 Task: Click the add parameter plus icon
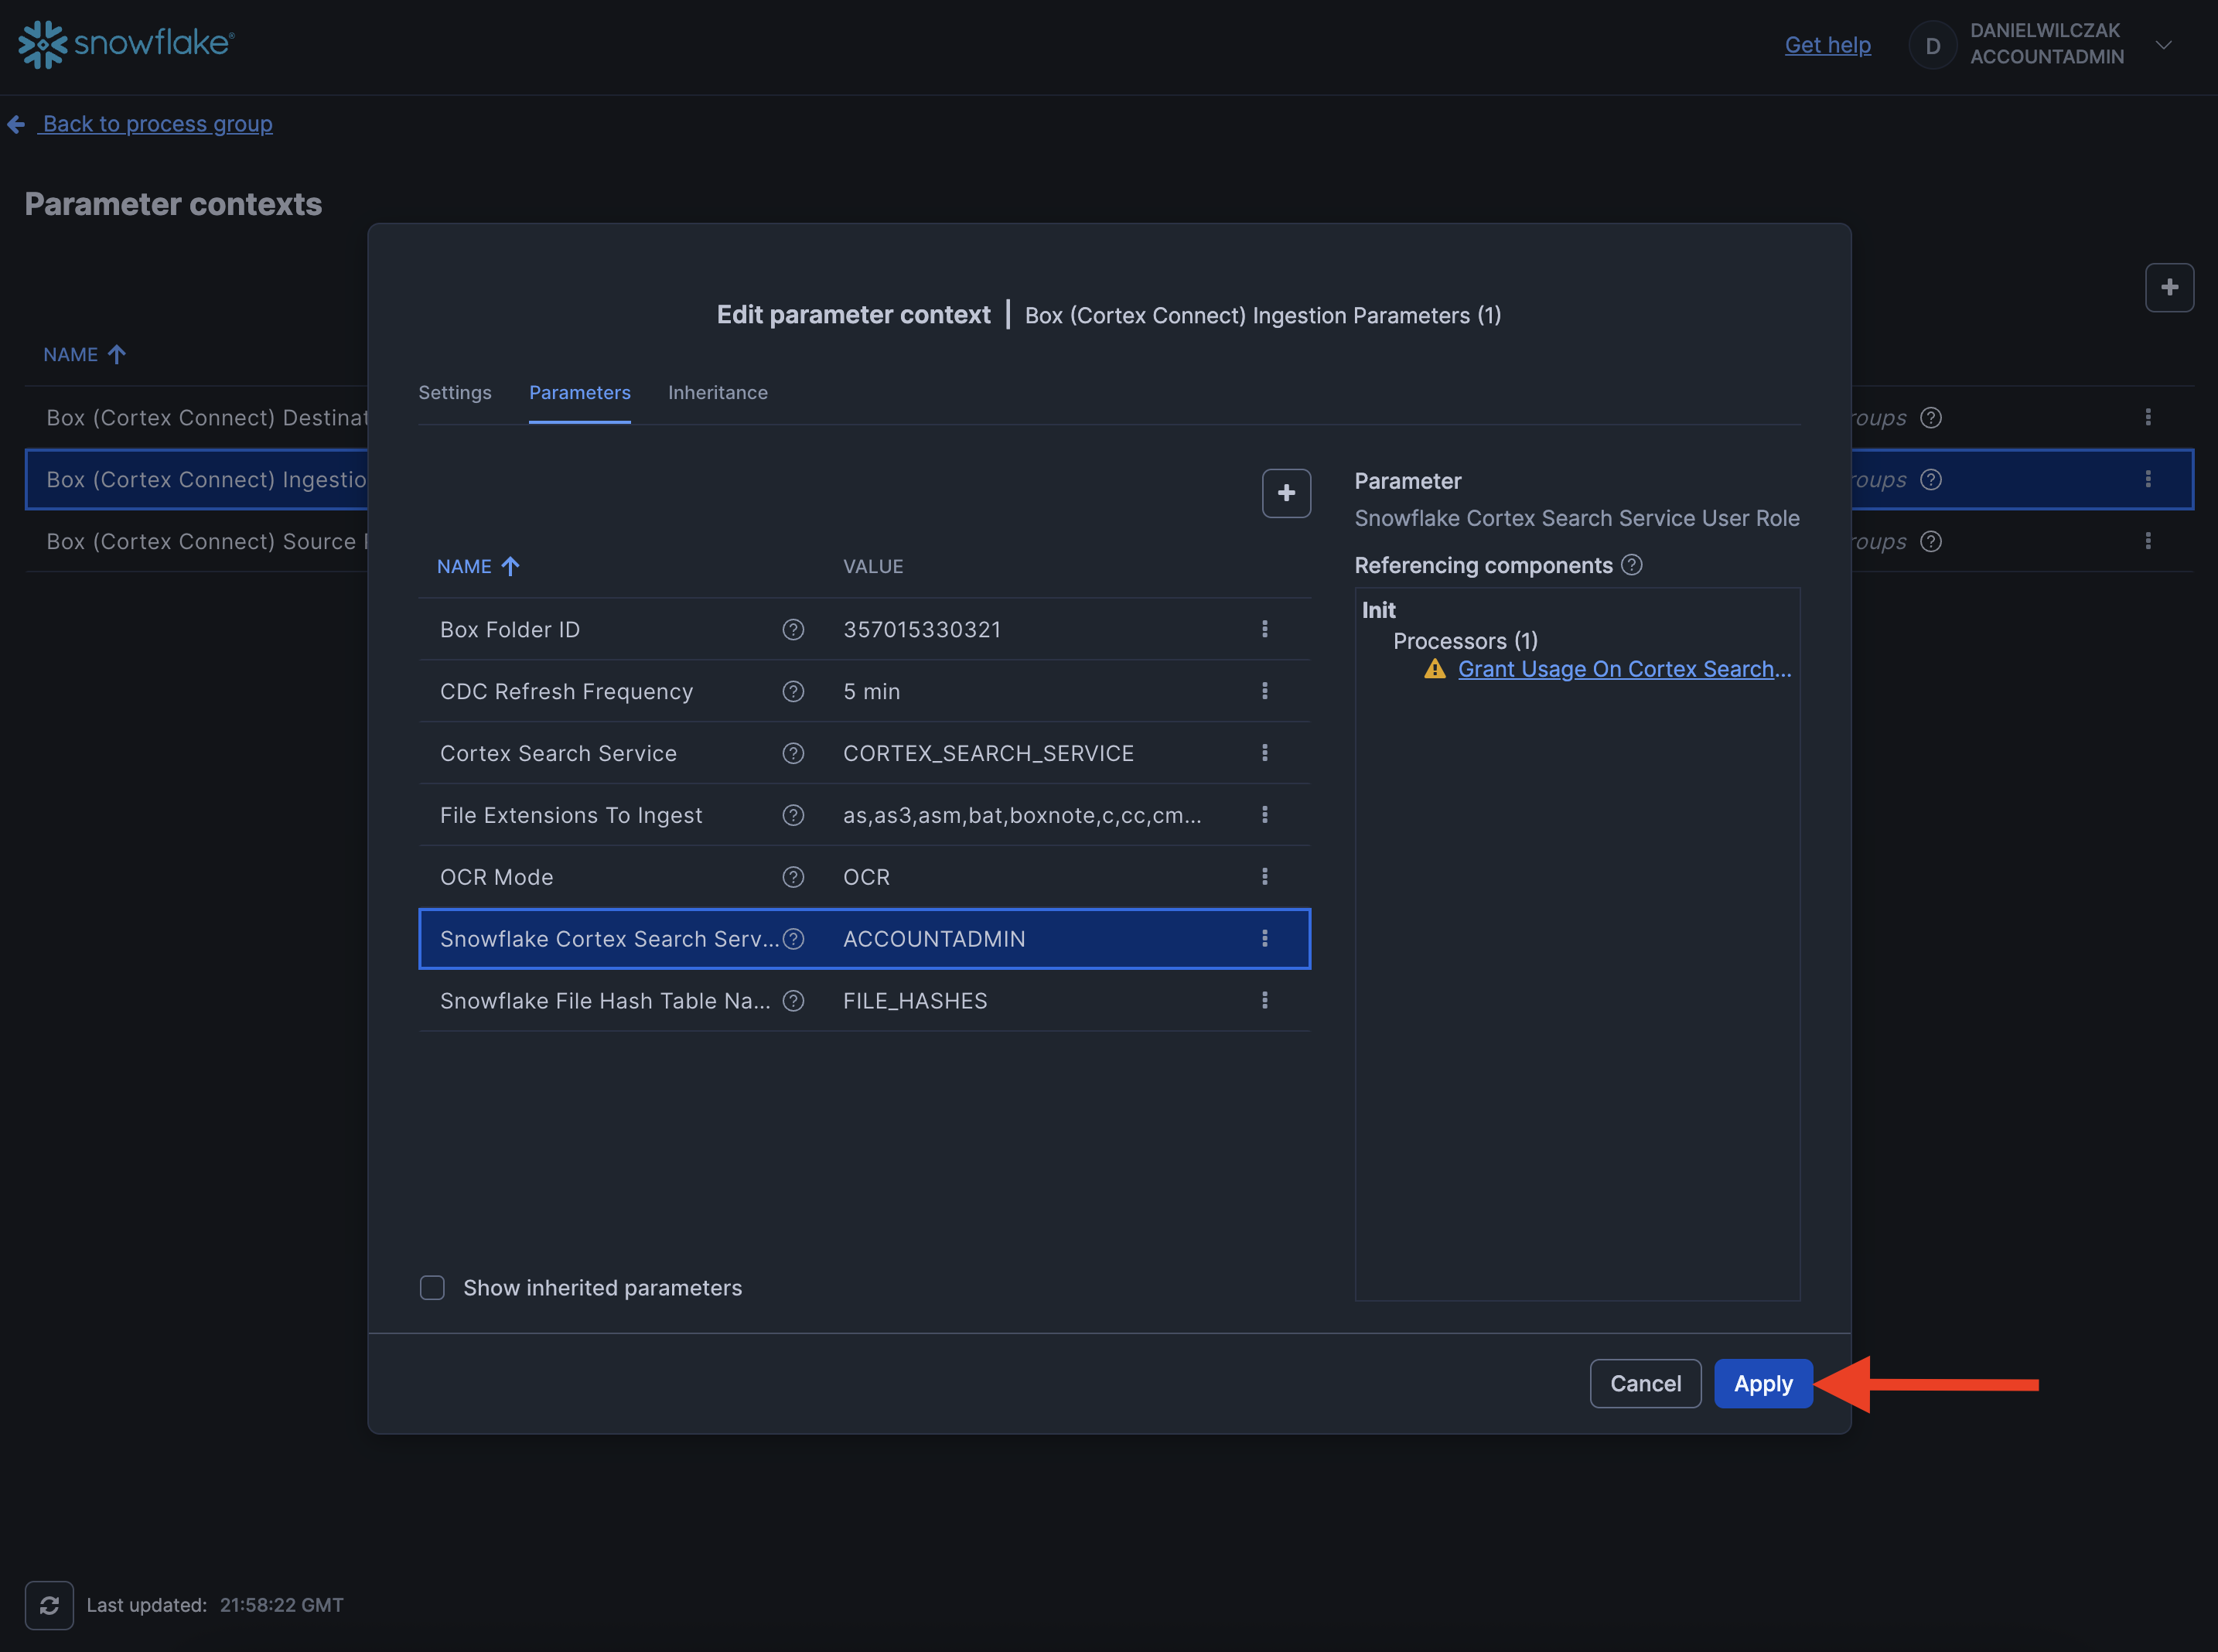1286,493
